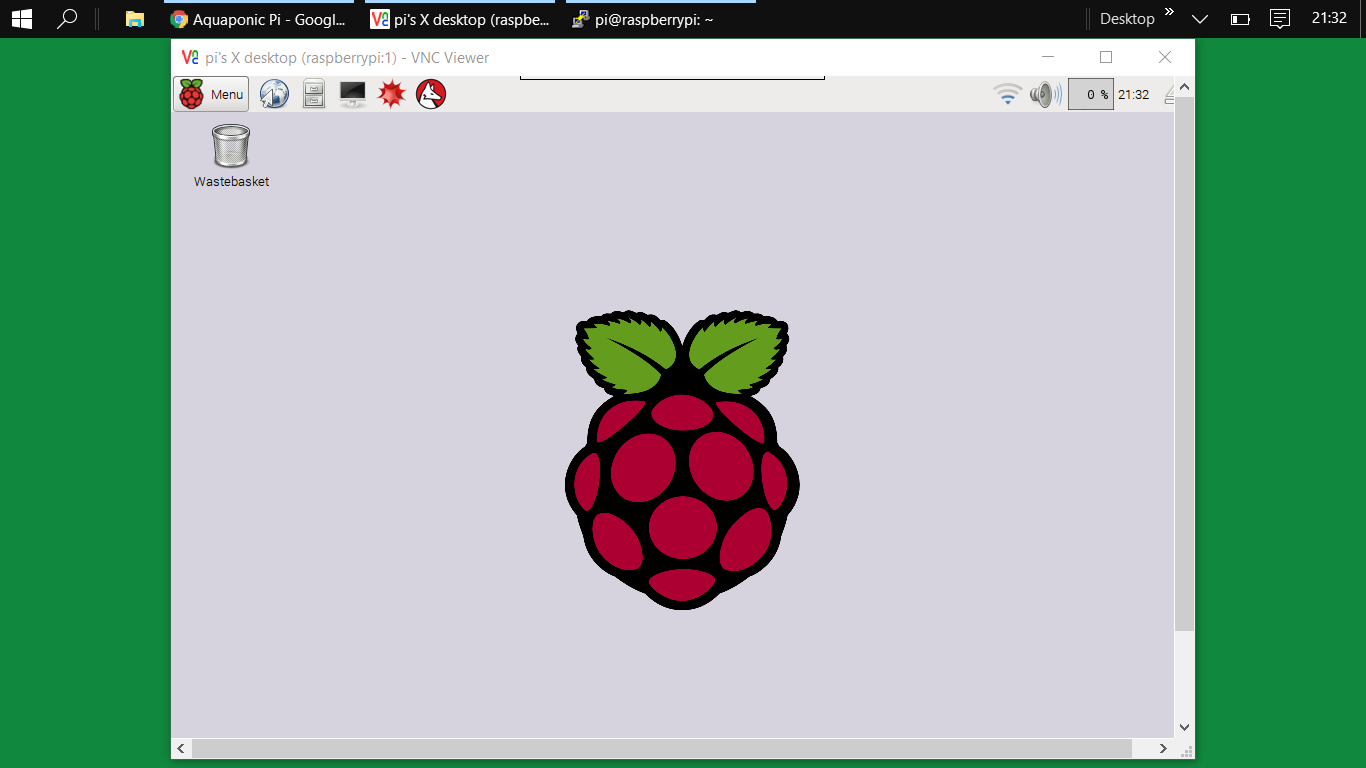Open the Raspberry Pi Menu

[x=210, y=93]
